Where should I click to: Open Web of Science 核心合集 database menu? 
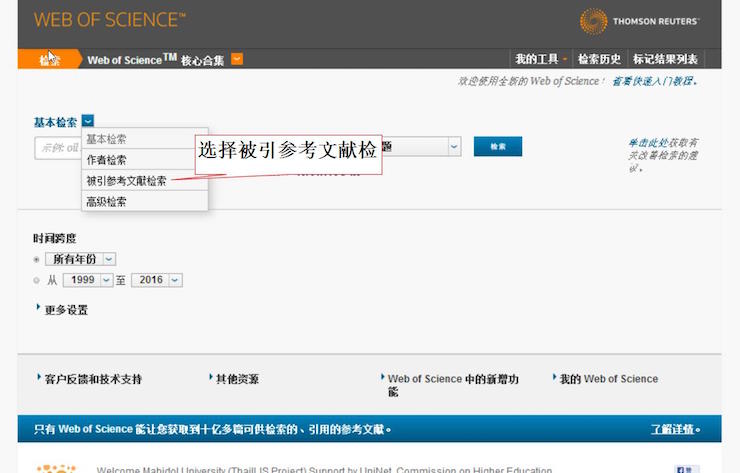coord(156,60)
